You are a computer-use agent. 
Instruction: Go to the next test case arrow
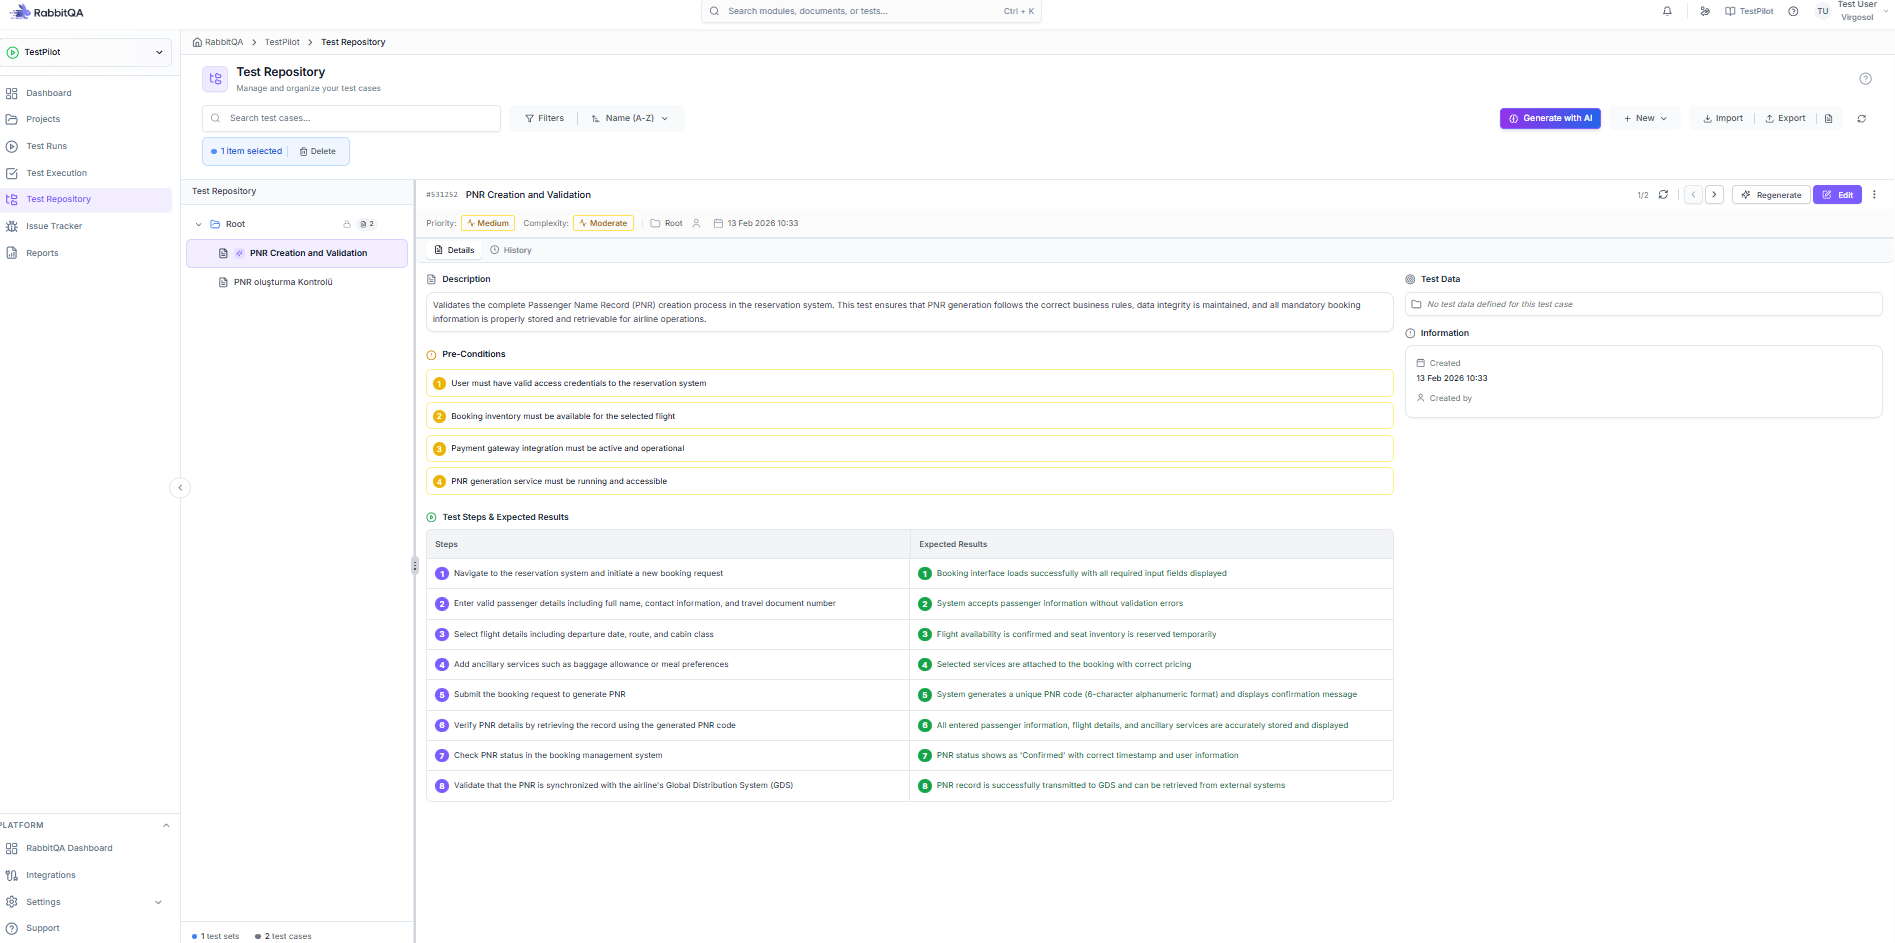coord(1714,195)
